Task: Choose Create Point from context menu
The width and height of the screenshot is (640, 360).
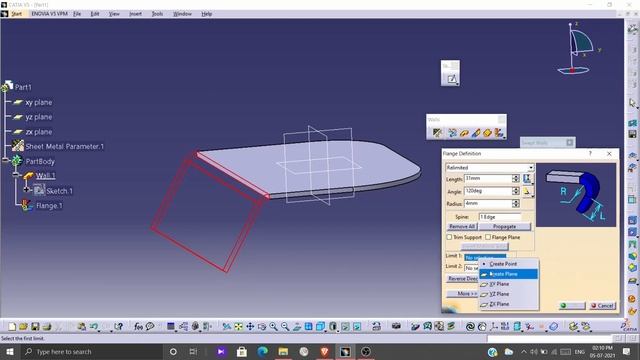Action: pos(509,264)
